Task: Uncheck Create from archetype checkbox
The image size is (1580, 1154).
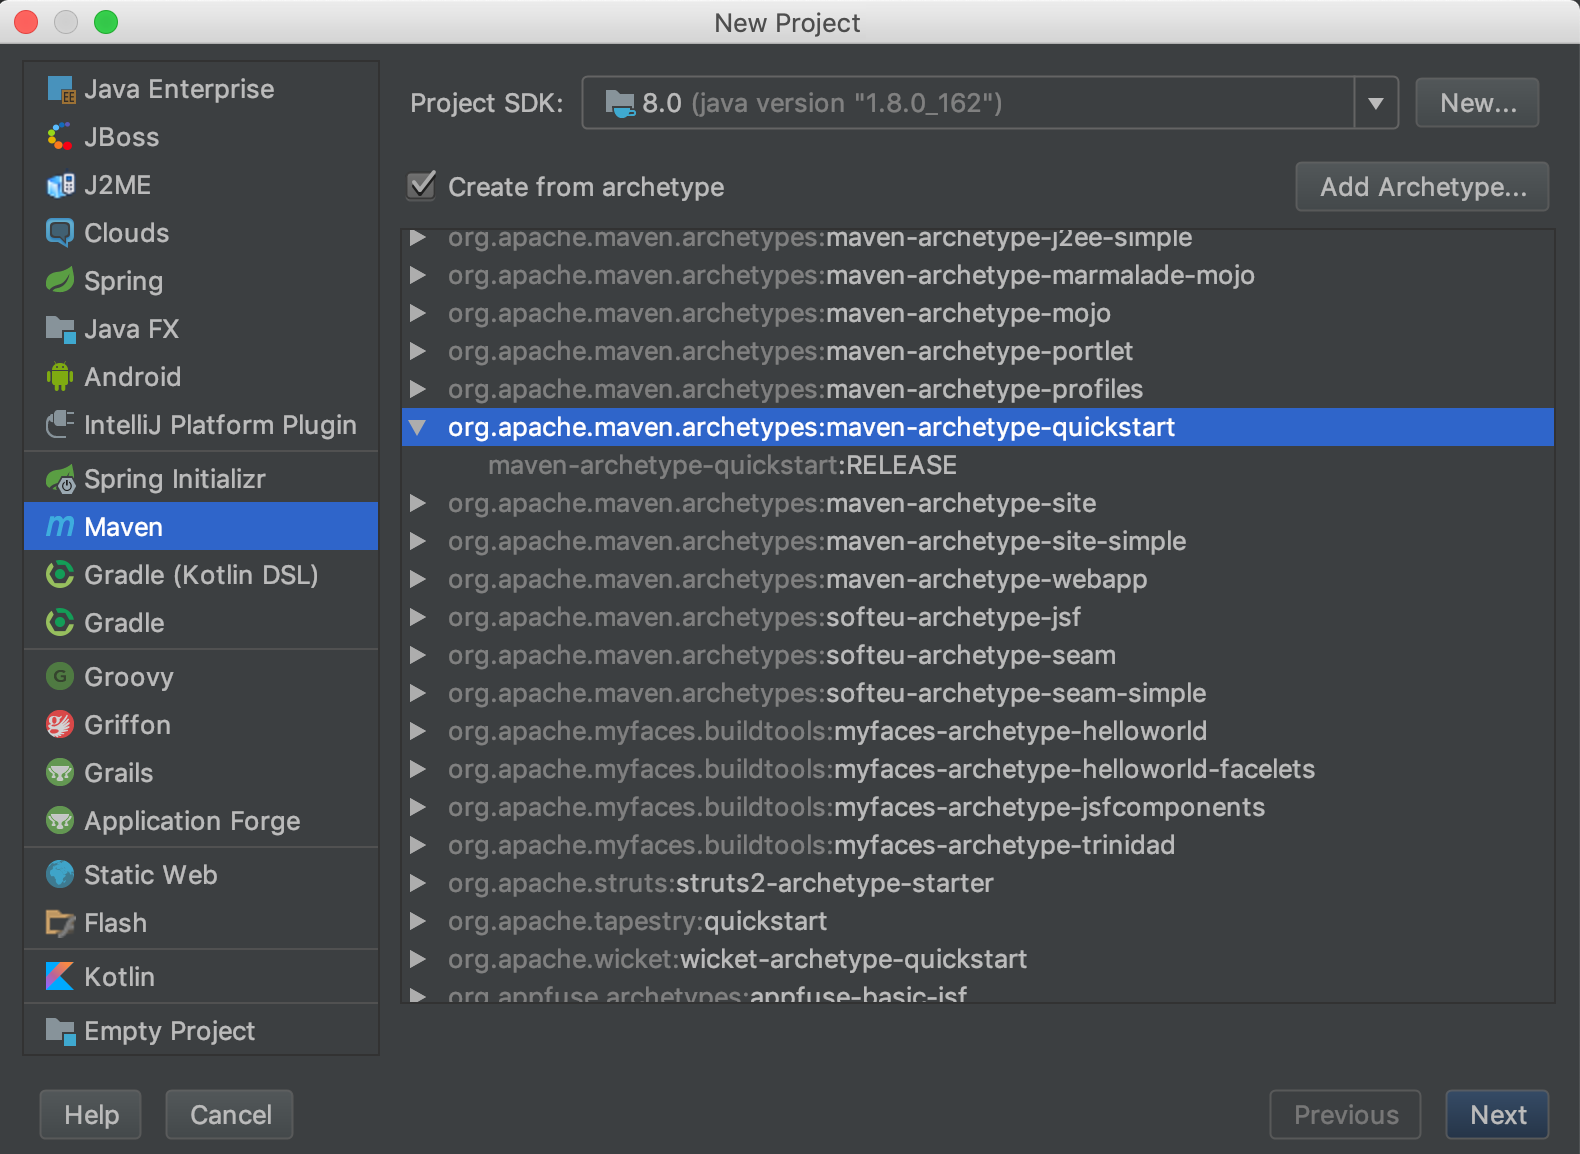Action: coord(422,186)
